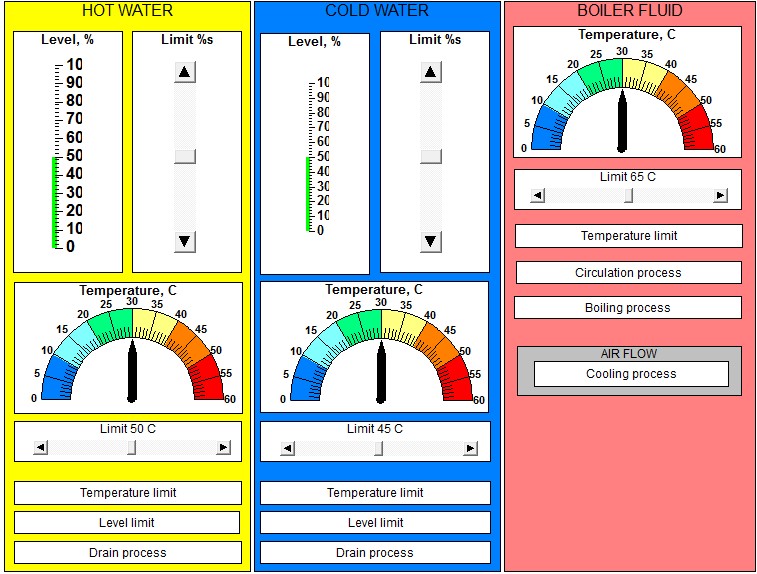This screenshot has width=757, height=574.
Task: Click the 'Limit 50 C' label
Action: click(x=128, y=429)
